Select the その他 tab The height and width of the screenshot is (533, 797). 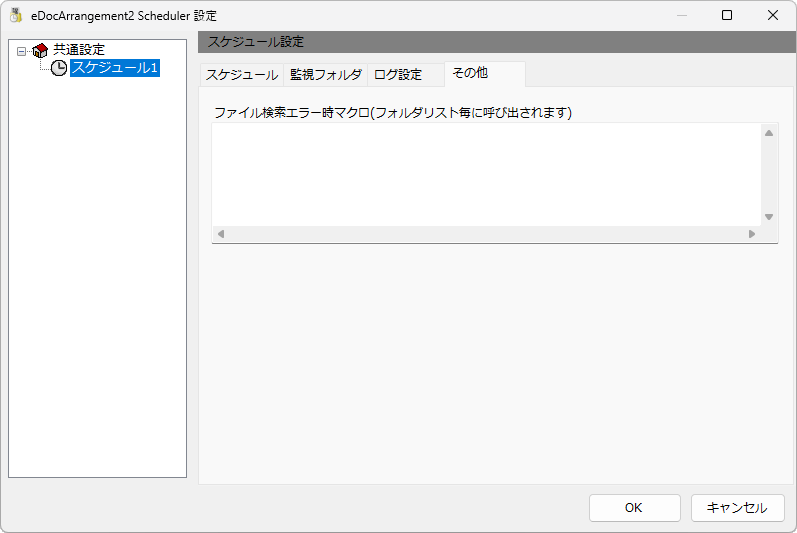tap(485, 74)
